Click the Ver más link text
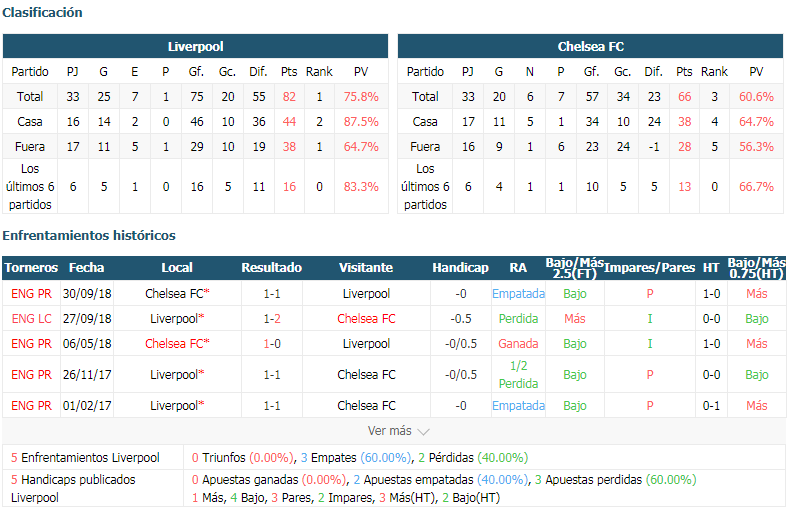The height and width of the screenshot is (508, 788). click(389, 431)
